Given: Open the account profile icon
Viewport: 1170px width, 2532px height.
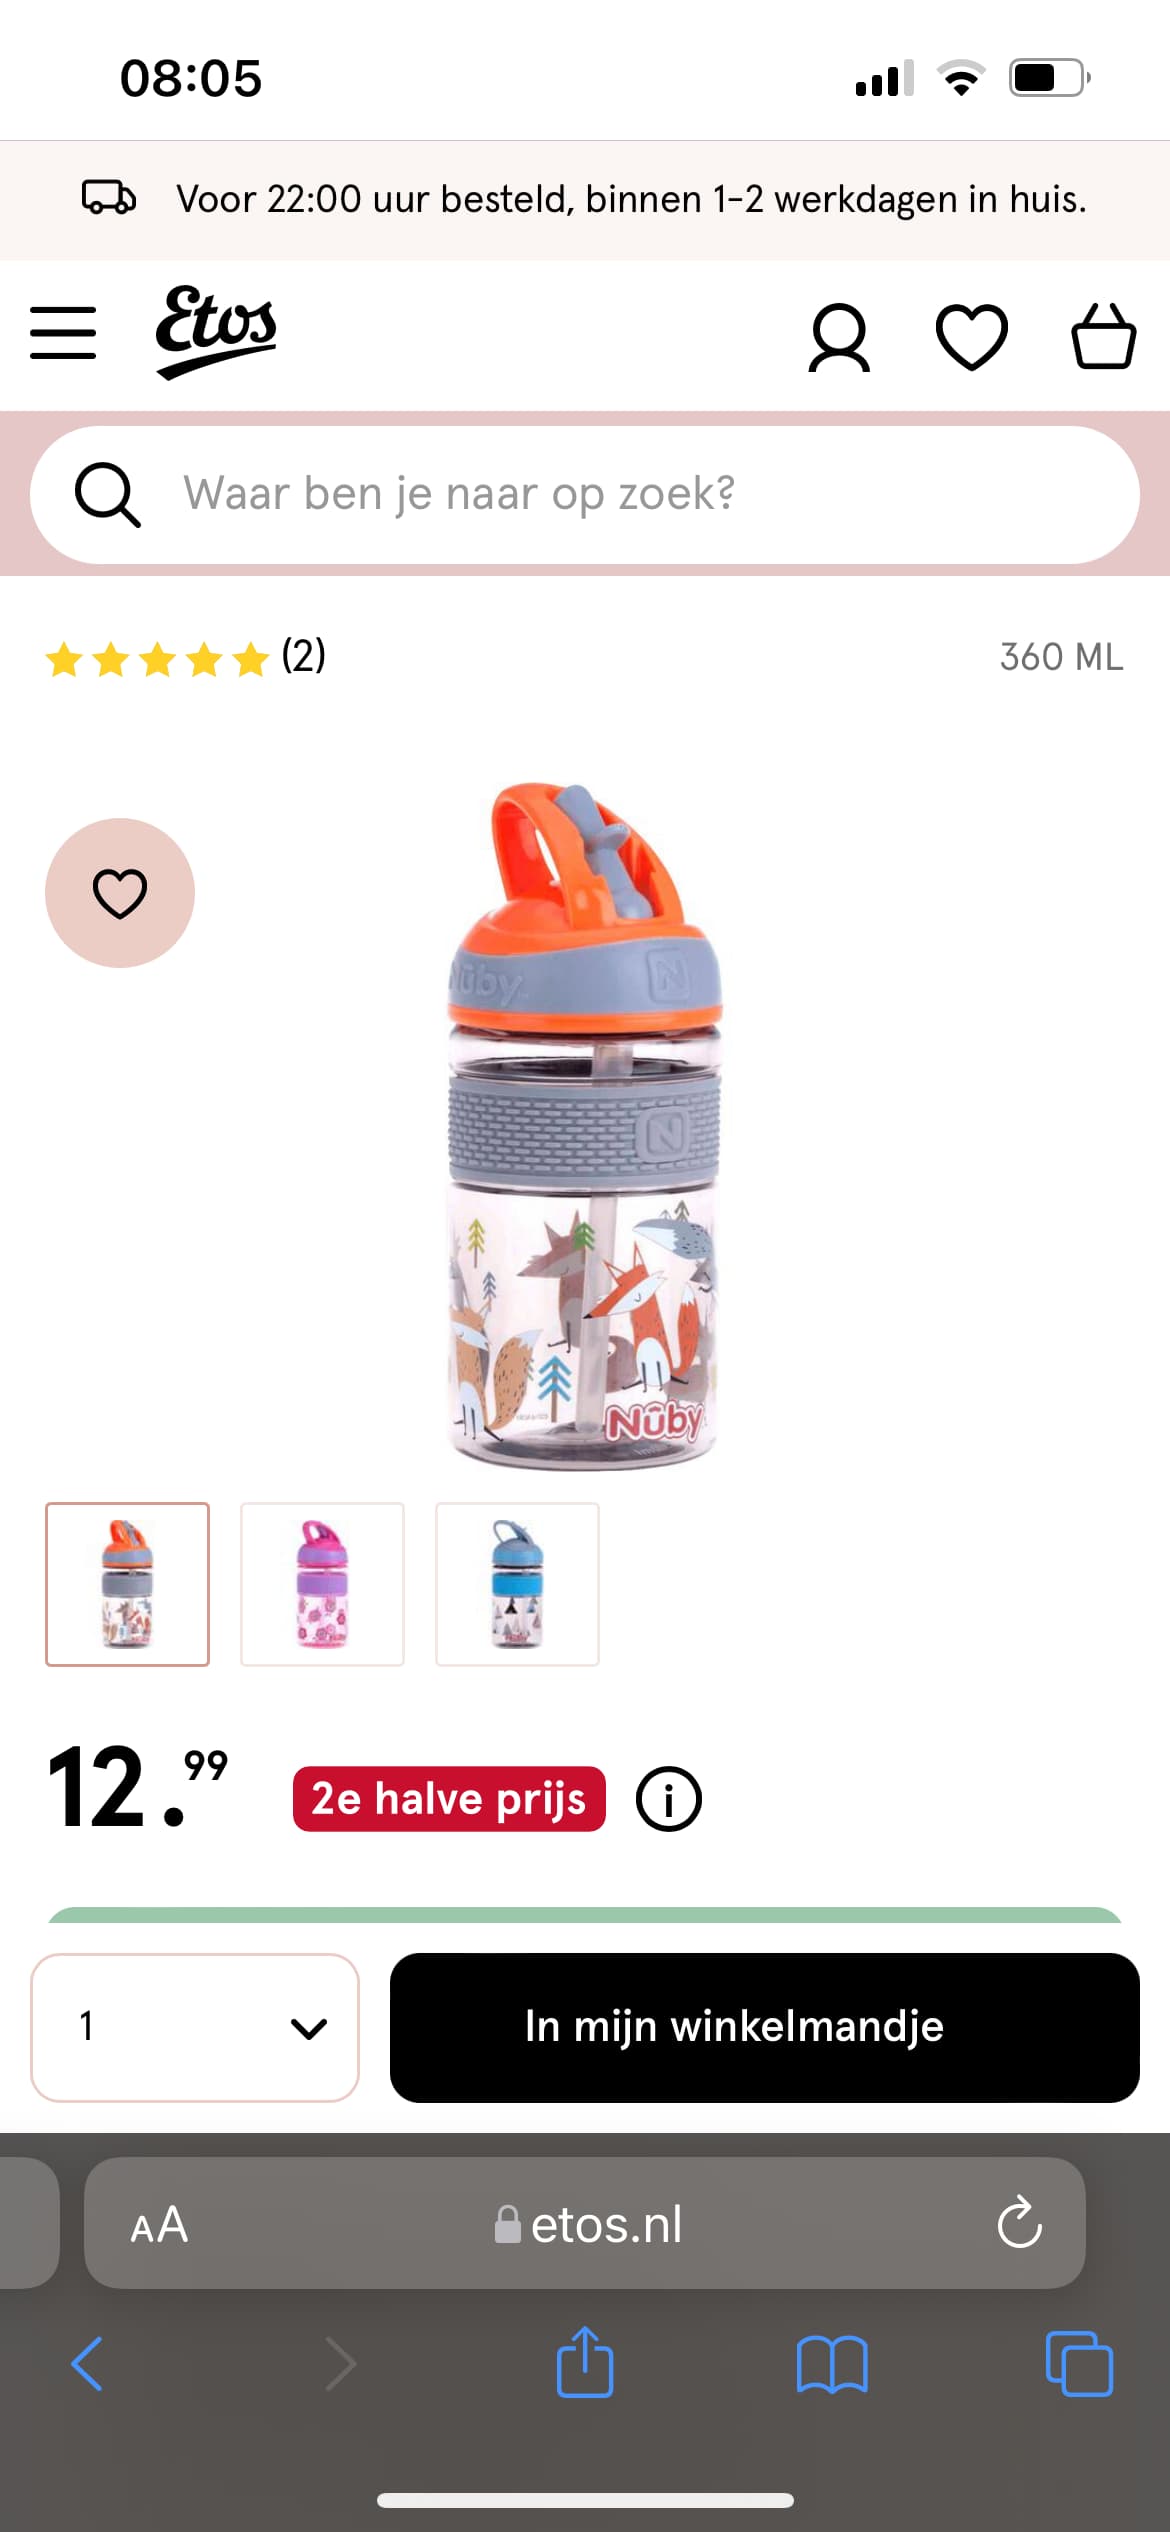Looking at the screenshot, I should pos(839,338).
